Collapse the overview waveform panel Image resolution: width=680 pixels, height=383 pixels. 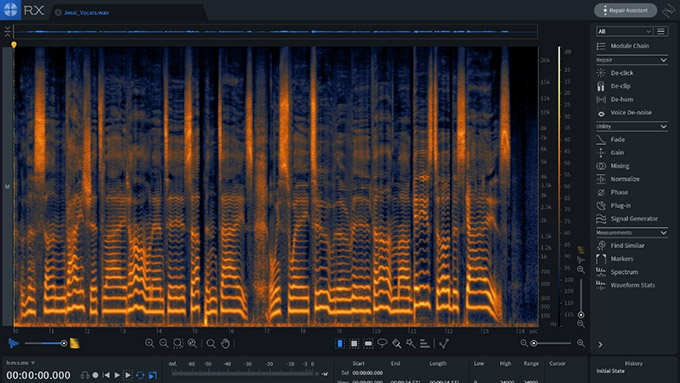7,31
